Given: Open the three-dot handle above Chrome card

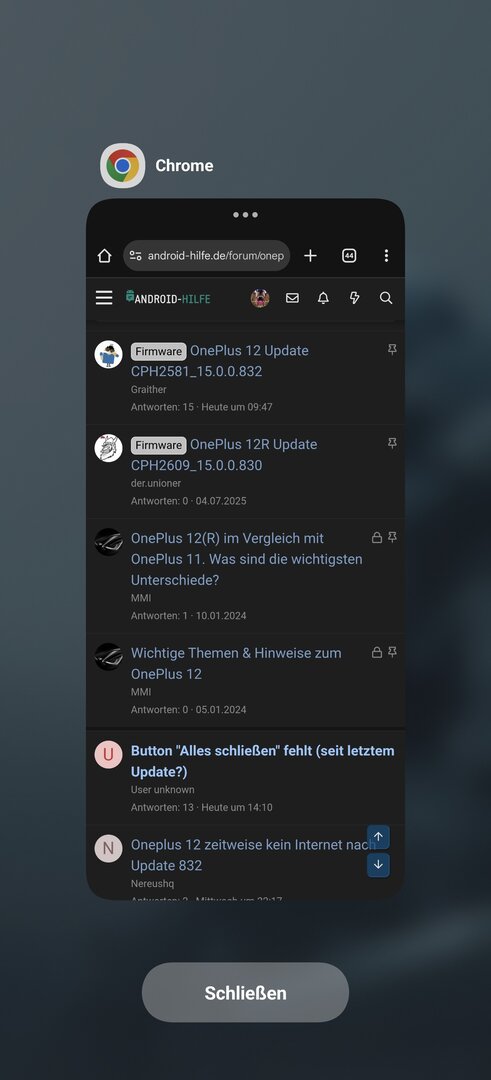Looking at the screenshot, I should coord(245,215).
